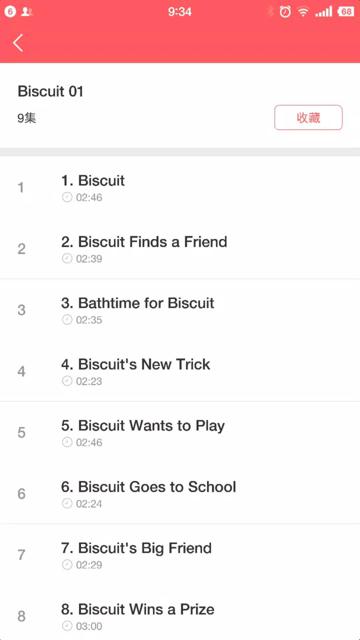Open 4. Biscuit's New Trick
Image resolution: width=360 pixels, height=640 pixels.
[x=180, y=371]
